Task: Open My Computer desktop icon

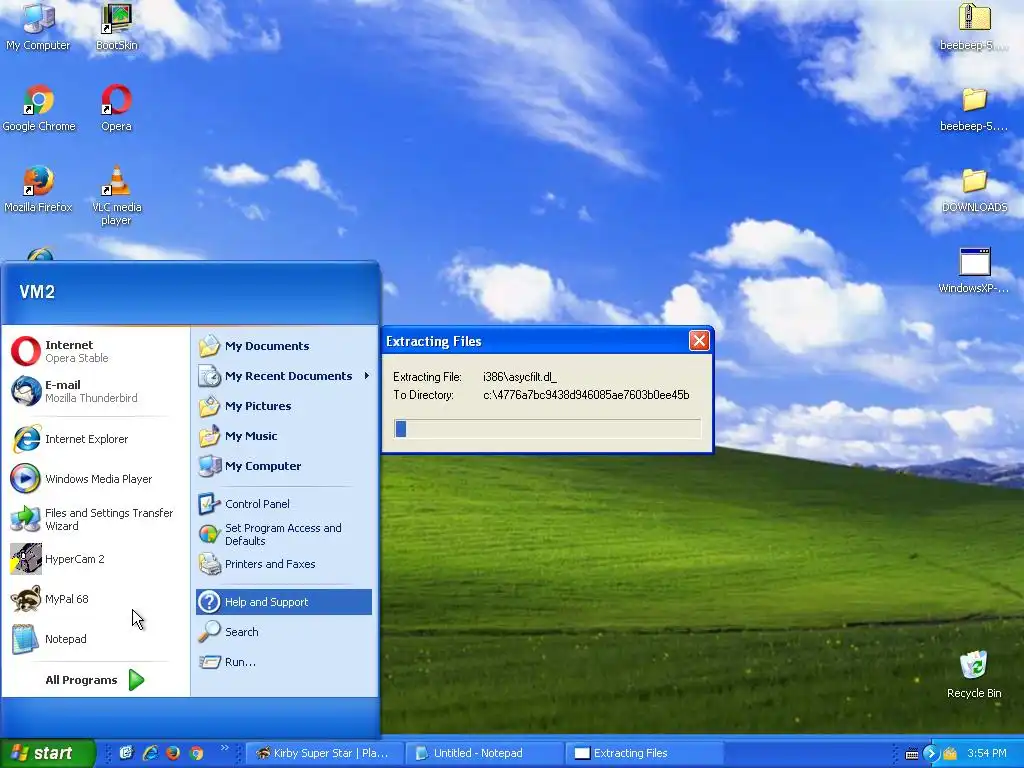Action: (38, 26)
